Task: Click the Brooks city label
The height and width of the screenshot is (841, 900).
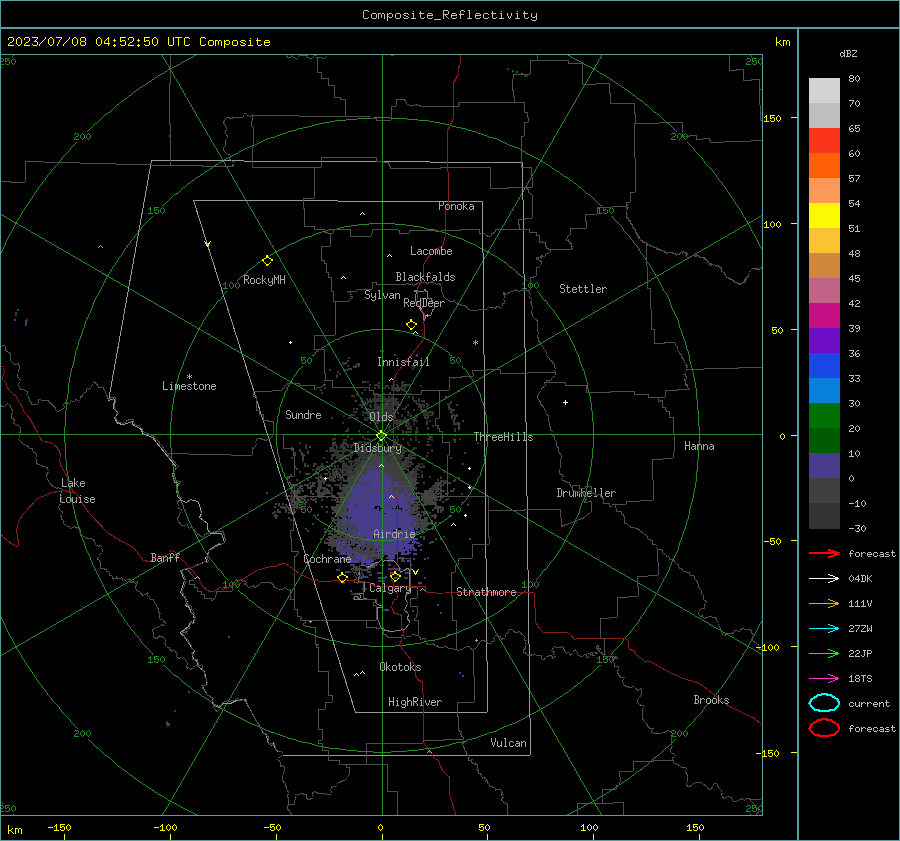Action: [x=711, y=700]
